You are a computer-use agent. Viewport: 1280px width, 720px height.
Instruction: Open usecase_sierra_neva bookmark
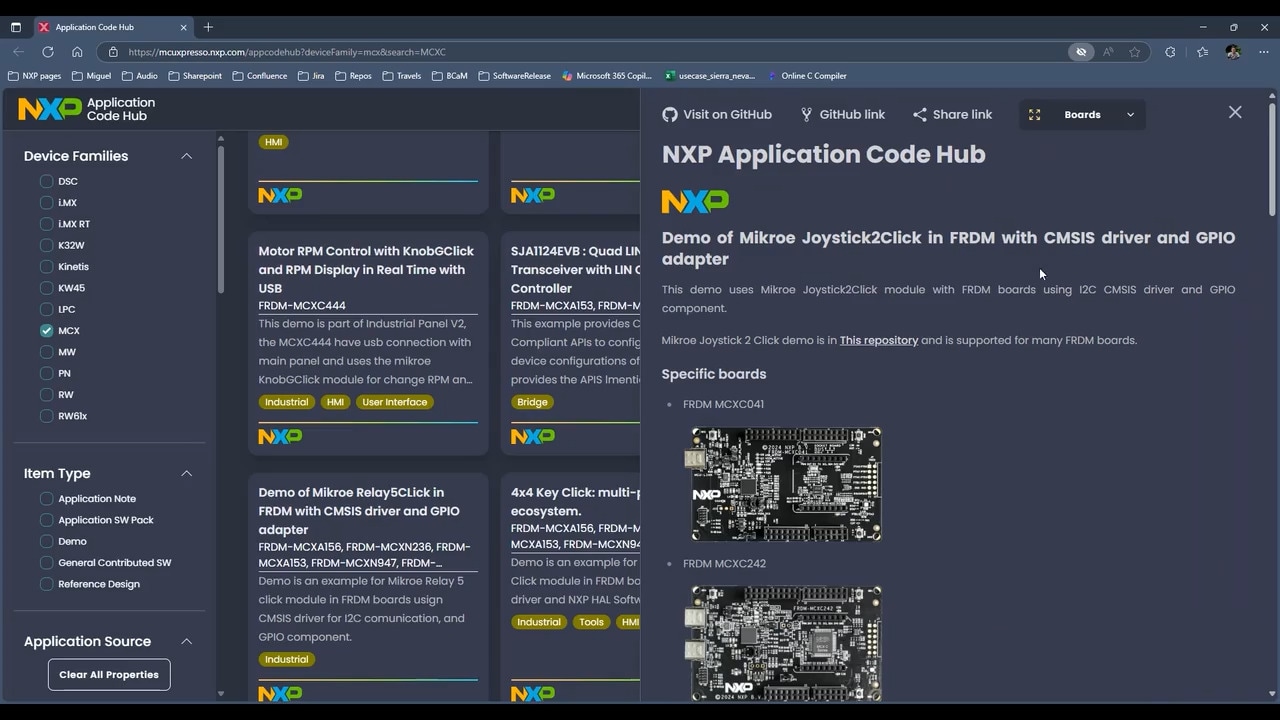pyautogui.click(x=710, y=76)
